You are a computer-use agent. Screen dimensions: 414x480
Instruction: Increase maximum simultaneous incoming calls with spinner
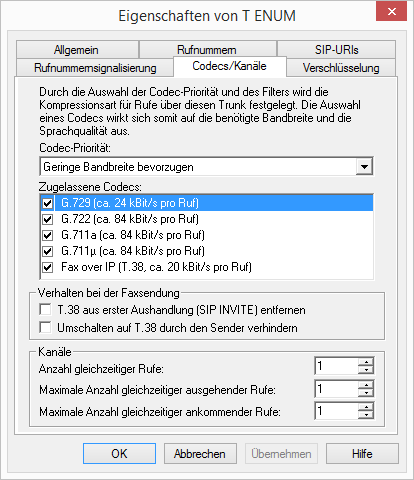click(x=366, y=407)
